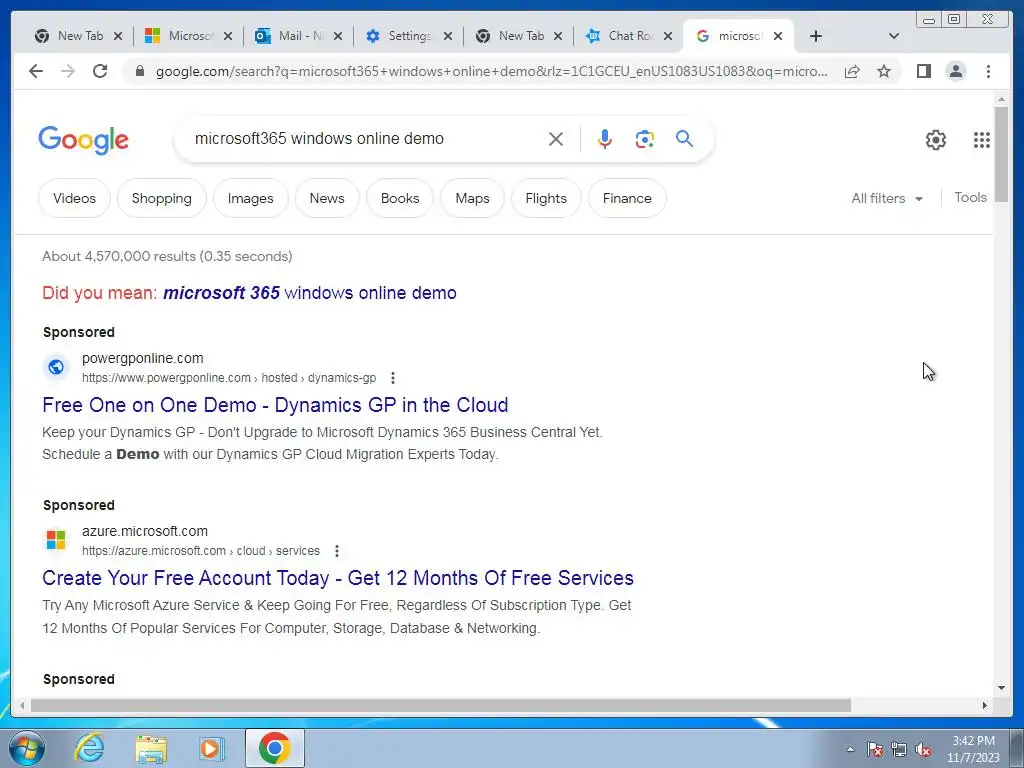The height and width of the screenshot is (768, 1024).
Task: Filter results by Images
Action: pos(250,199)
